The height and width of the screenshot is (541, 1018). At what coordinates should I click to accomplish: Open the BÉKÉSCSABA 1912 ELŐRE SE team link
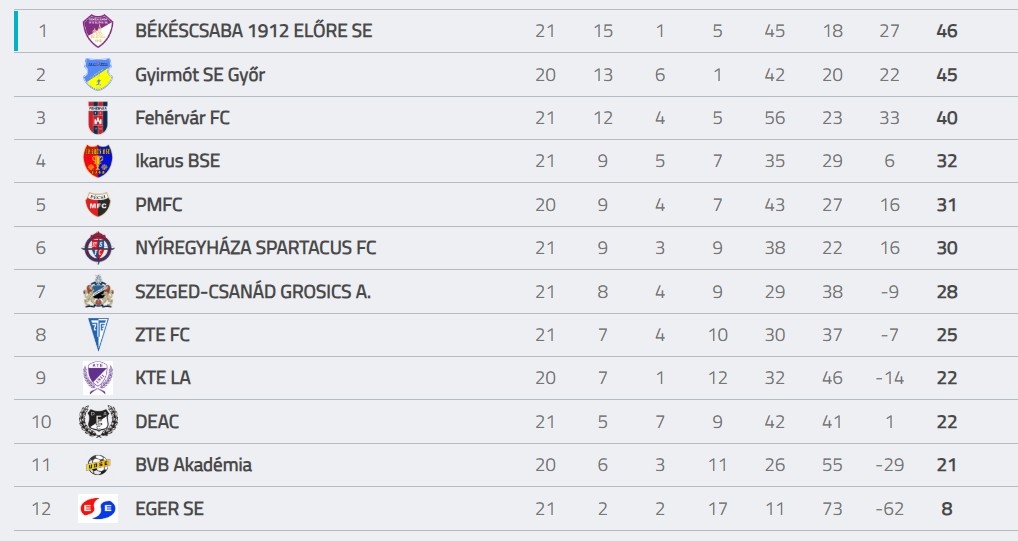[x=254, y=31]
